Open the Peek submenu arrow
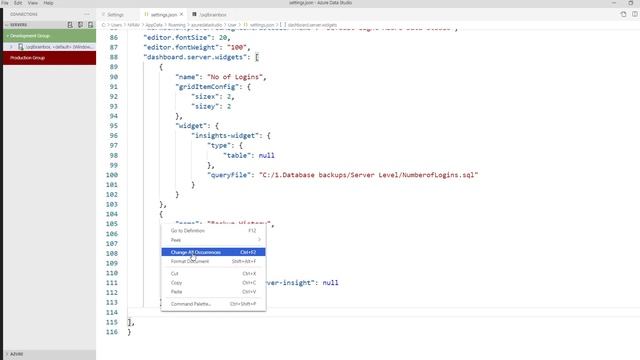The height and width of the screenshot is (360, 640). (259, 240)
